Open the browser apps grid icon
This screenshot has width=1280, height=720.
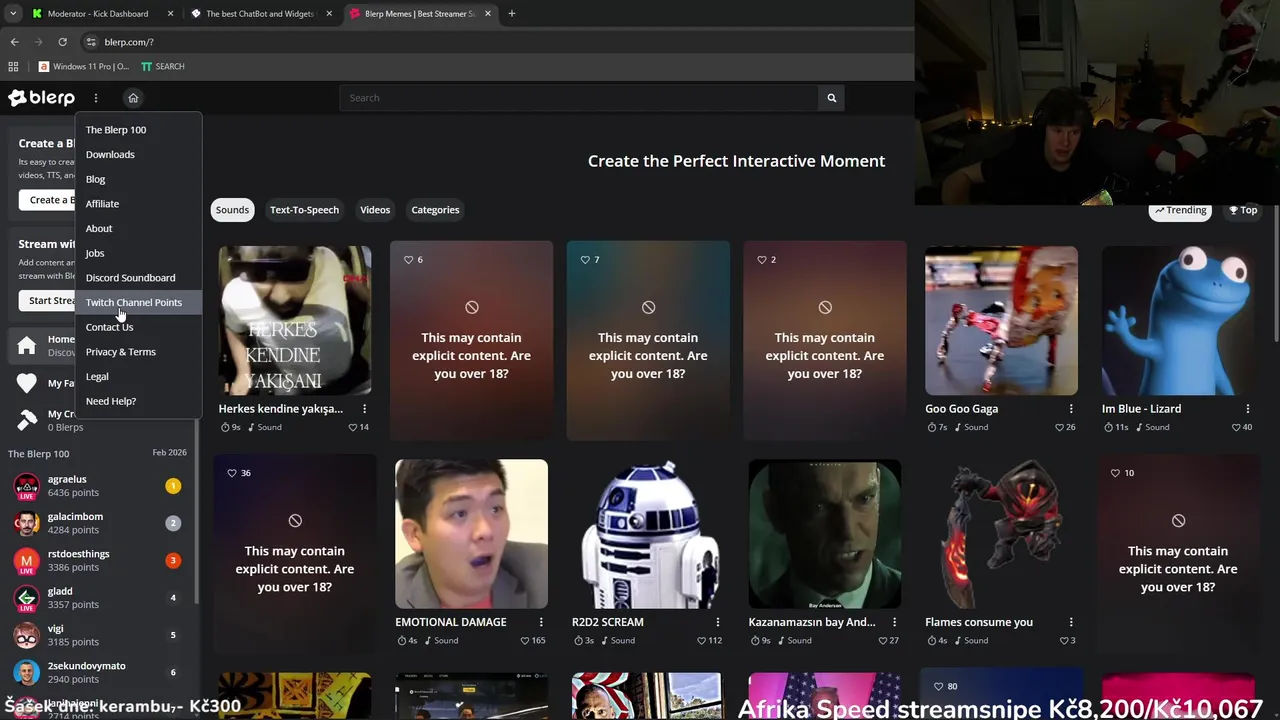(x=13, y=67)
